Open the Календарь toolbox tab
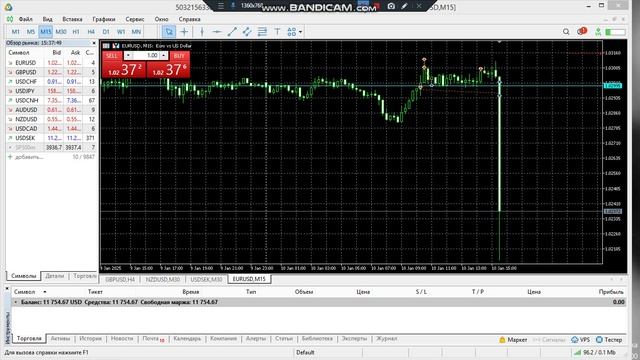Image resolution: width=640 pixels, height=360 pixels. (x=187, y=339)
